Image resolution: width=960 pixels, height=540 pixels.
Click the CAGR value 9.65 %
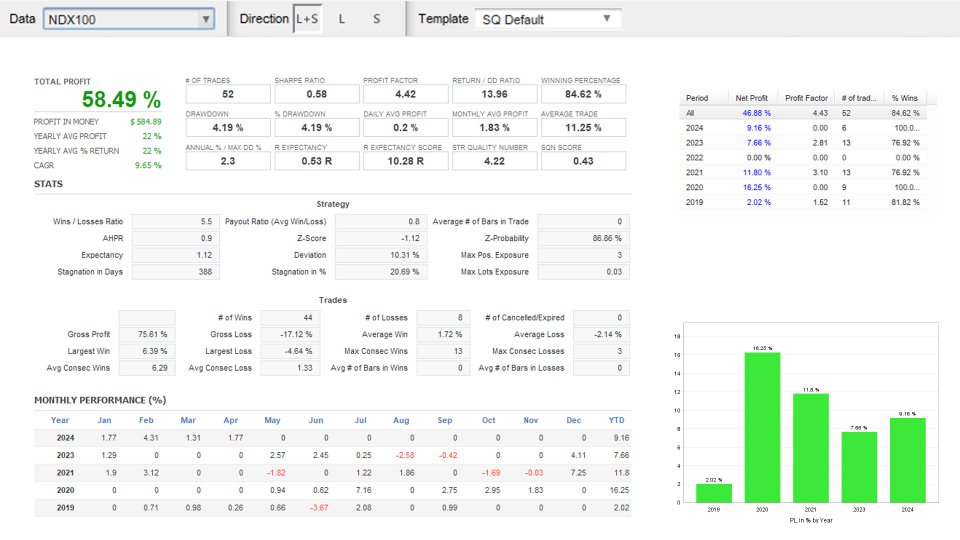[x=148, y=165]
